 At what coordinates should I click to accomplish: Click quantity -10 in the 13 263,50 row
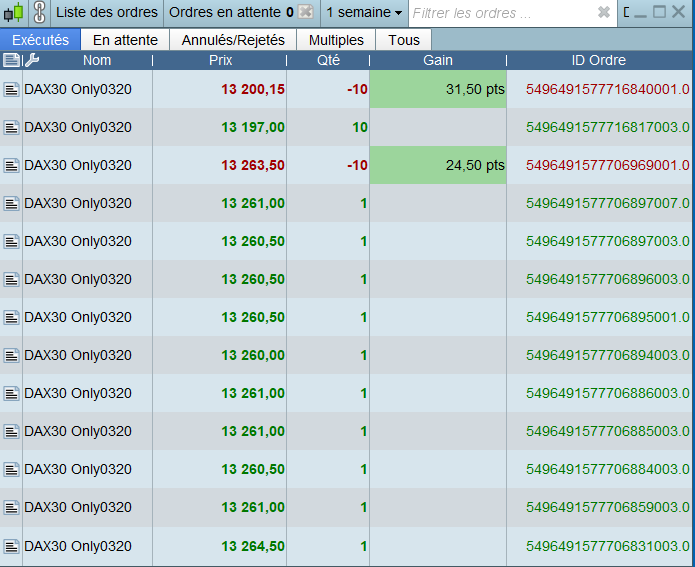(357, 165)
